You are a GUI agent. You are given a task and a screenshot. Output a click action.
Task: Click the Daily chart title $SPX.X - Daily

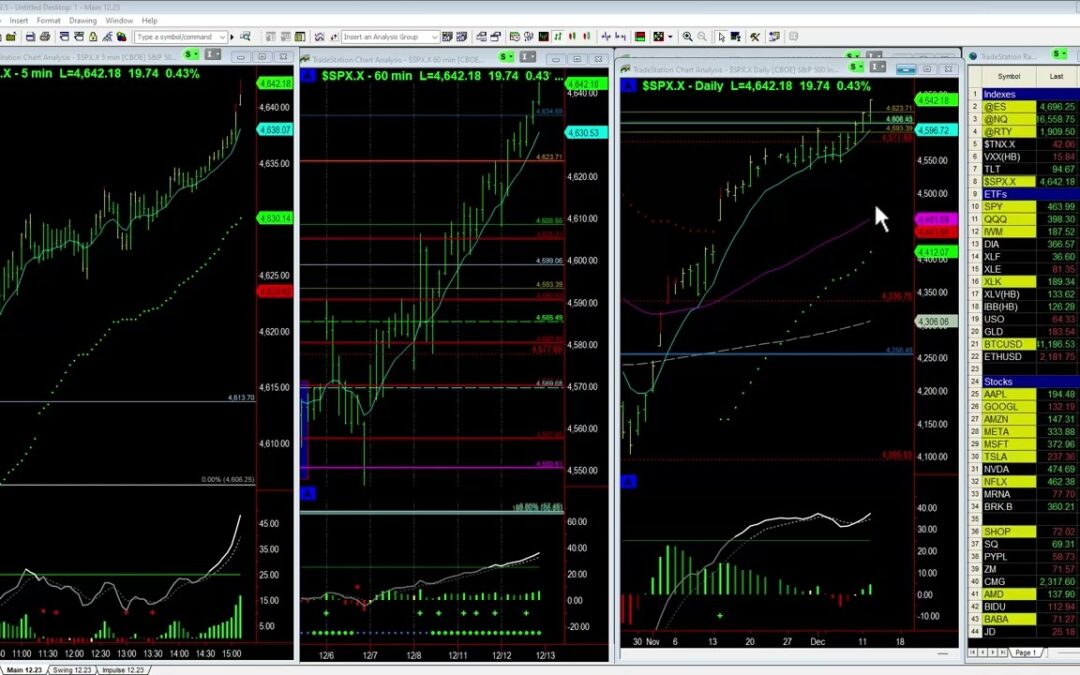click(683, 86)
